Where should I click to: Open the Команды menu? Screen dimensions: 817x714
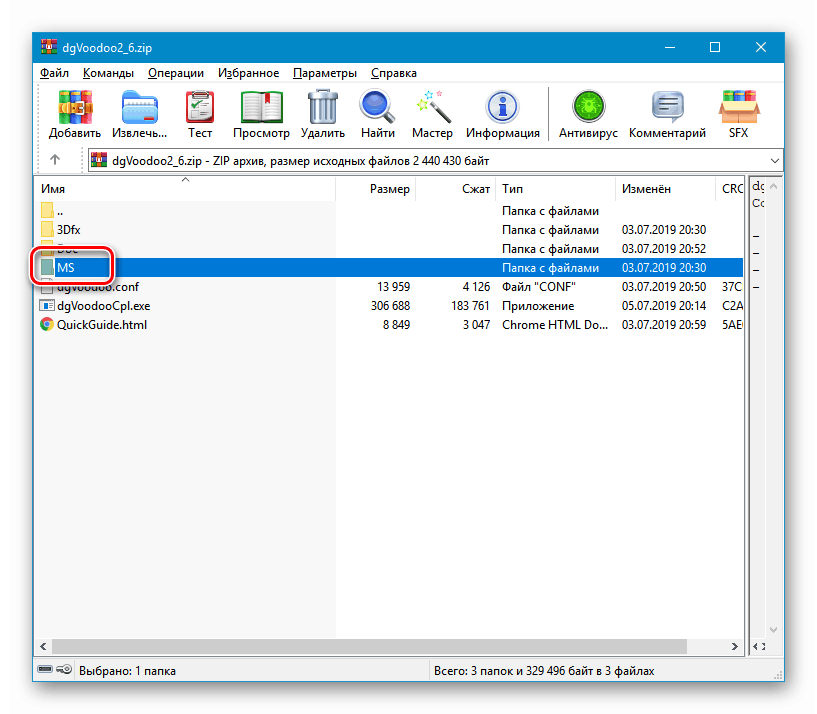coord(108,73)
